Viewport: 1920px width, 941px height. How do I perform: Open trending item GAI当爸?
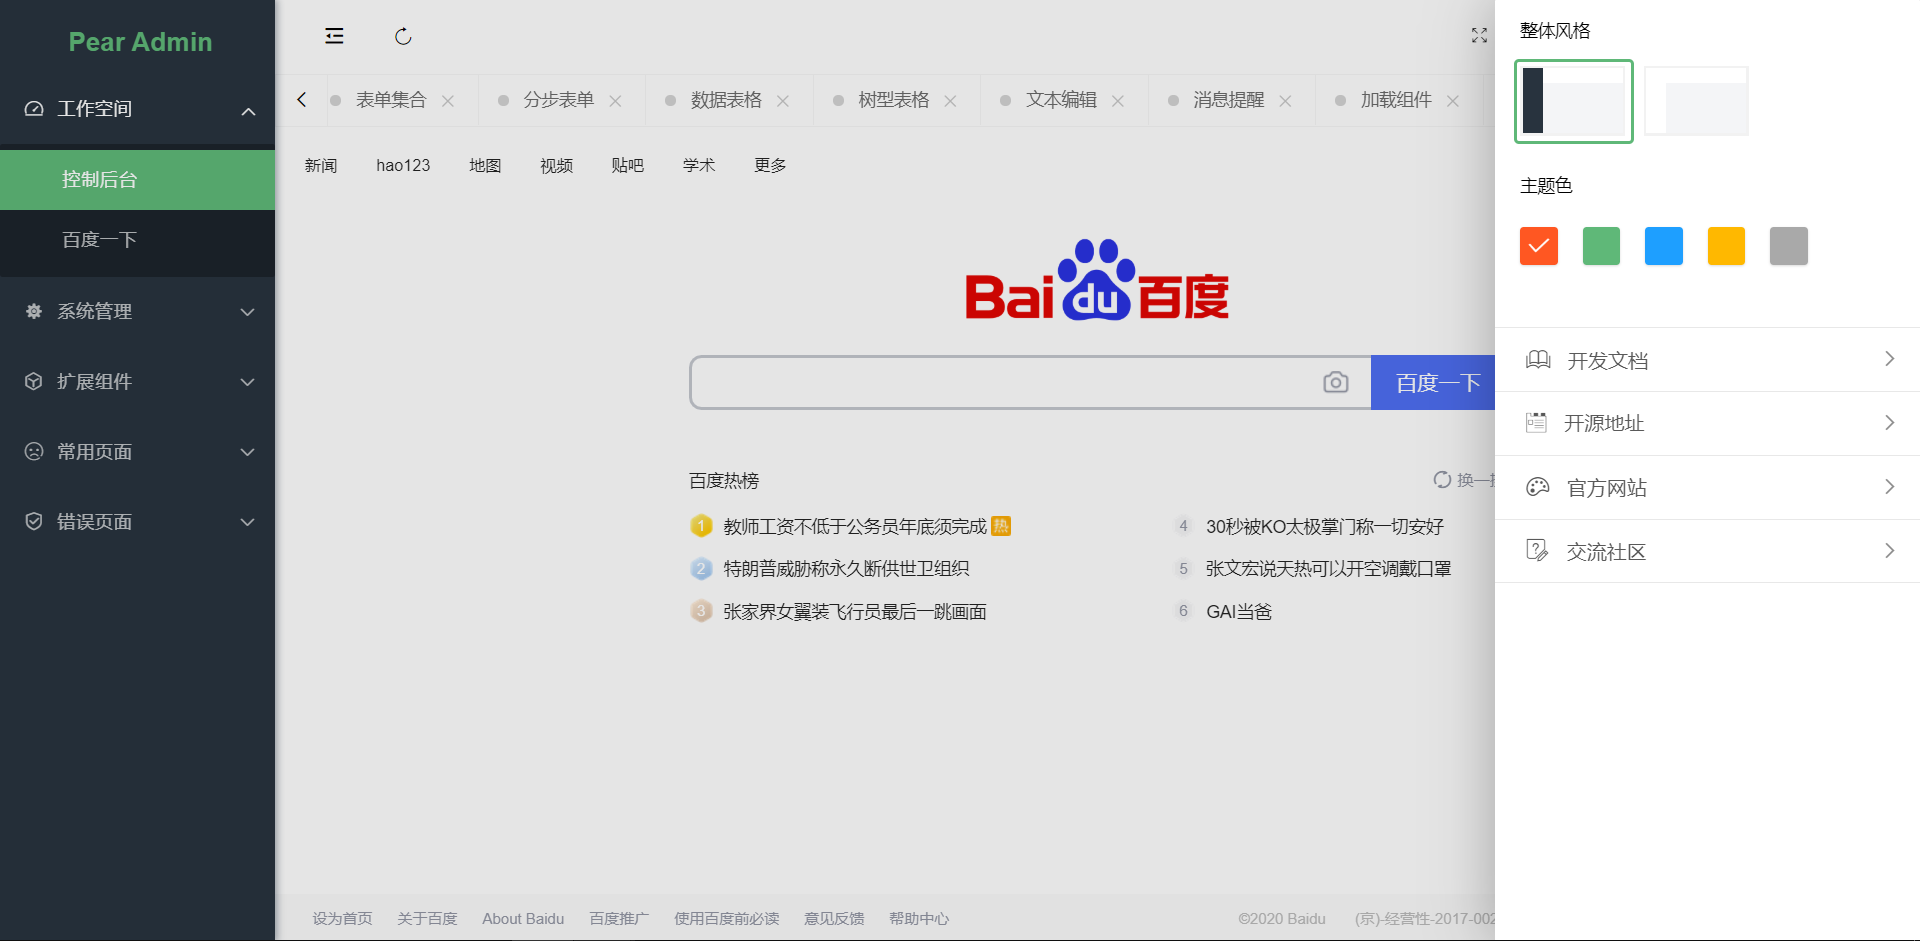click(x=1239, y=611)
